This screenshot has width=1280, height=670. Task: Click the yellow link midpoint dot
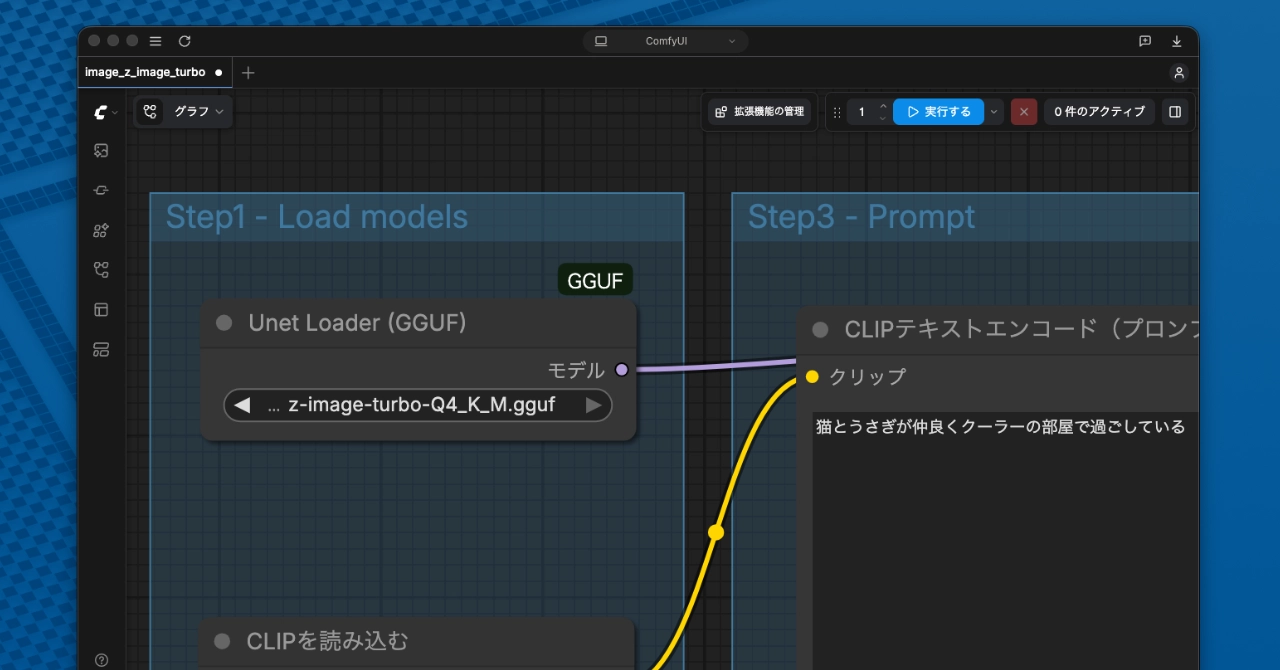coord(715,532)
